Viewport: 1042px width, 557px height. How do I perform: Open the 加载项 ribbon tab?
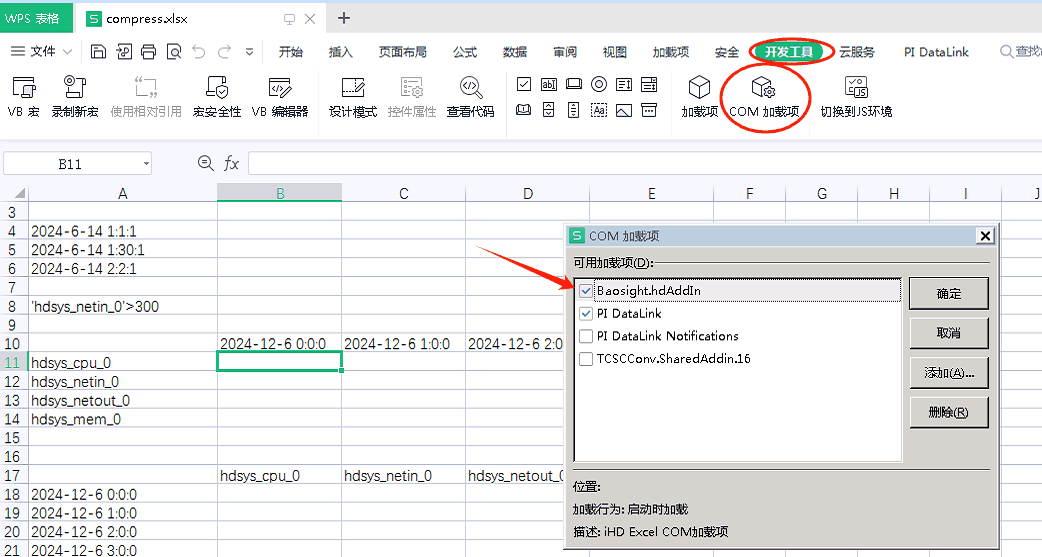tap(671, 51)
